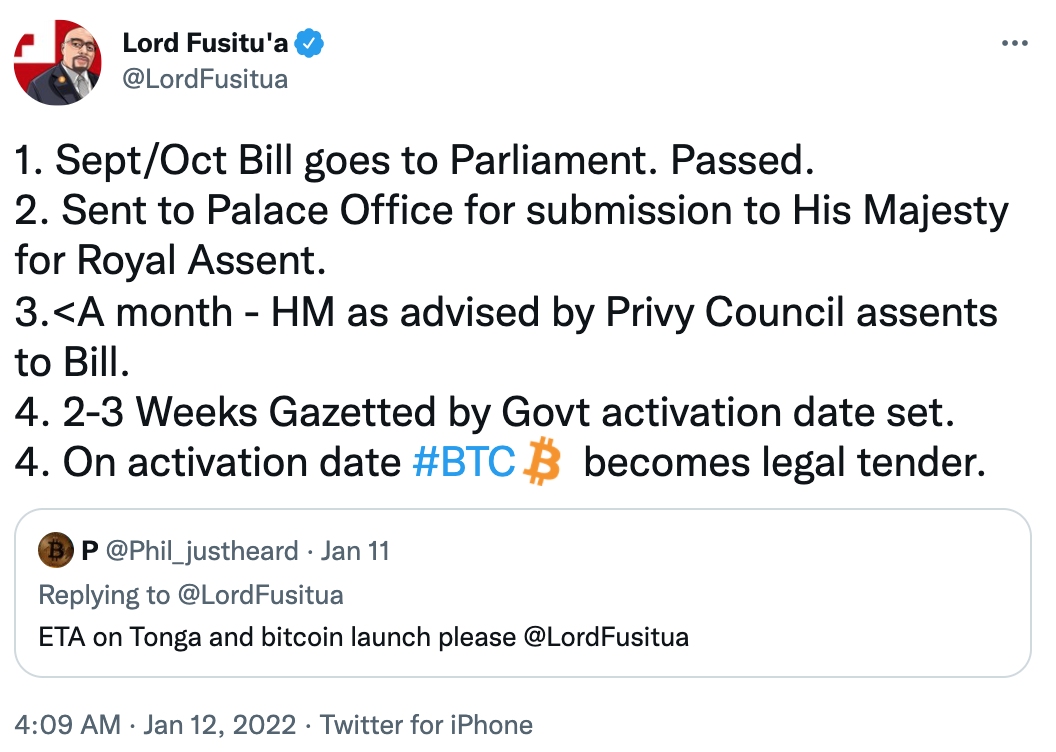This screenshot has width=1056, height=752.
Task: Open the 'Twitter for iPhone' source link
Action: [x=426, y=724]
